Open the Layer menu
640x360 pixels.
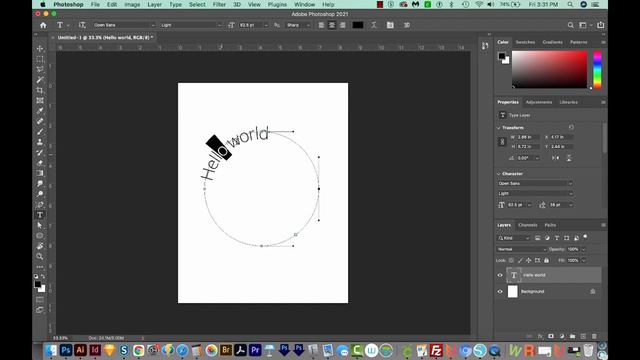coord(154,4)
